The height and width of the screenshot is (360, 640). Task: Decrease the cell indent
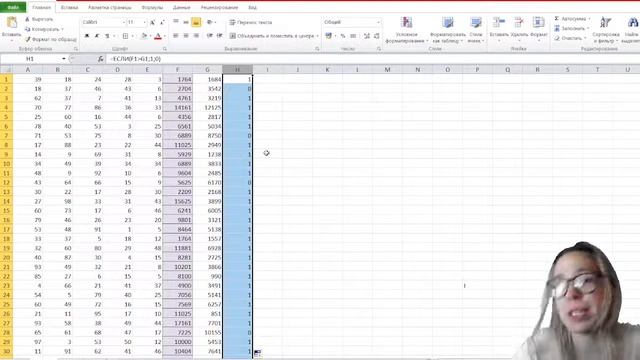coord(210,36)
